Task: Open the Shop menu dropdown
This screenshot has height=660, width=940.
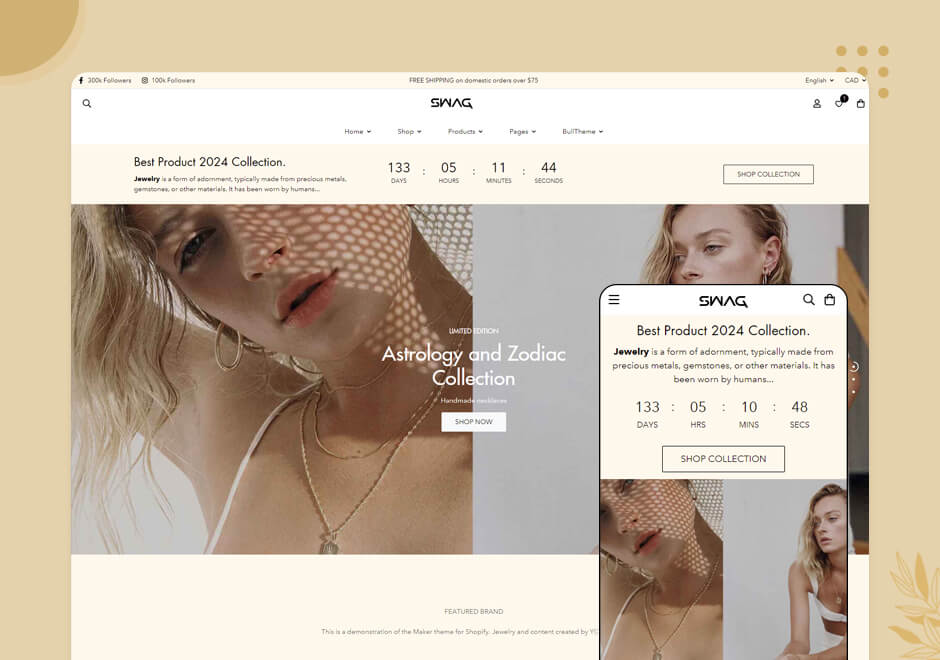Action: [x=409, y=131]
